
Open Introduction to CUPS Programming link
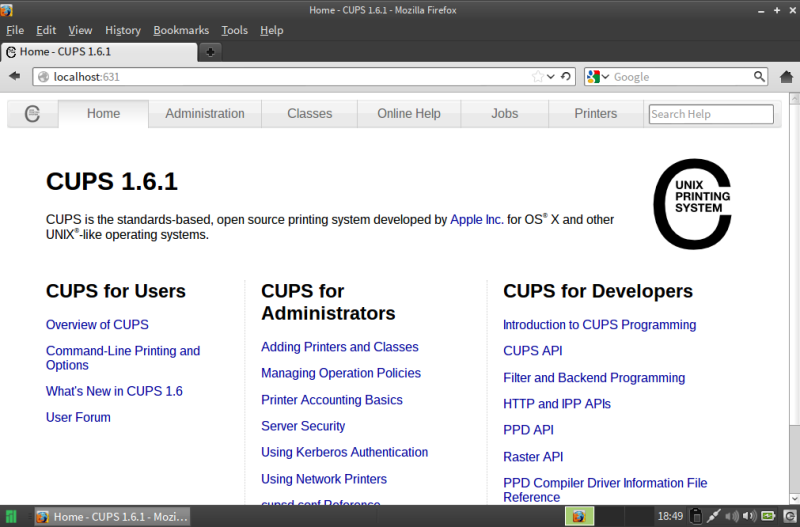[599, 324]
